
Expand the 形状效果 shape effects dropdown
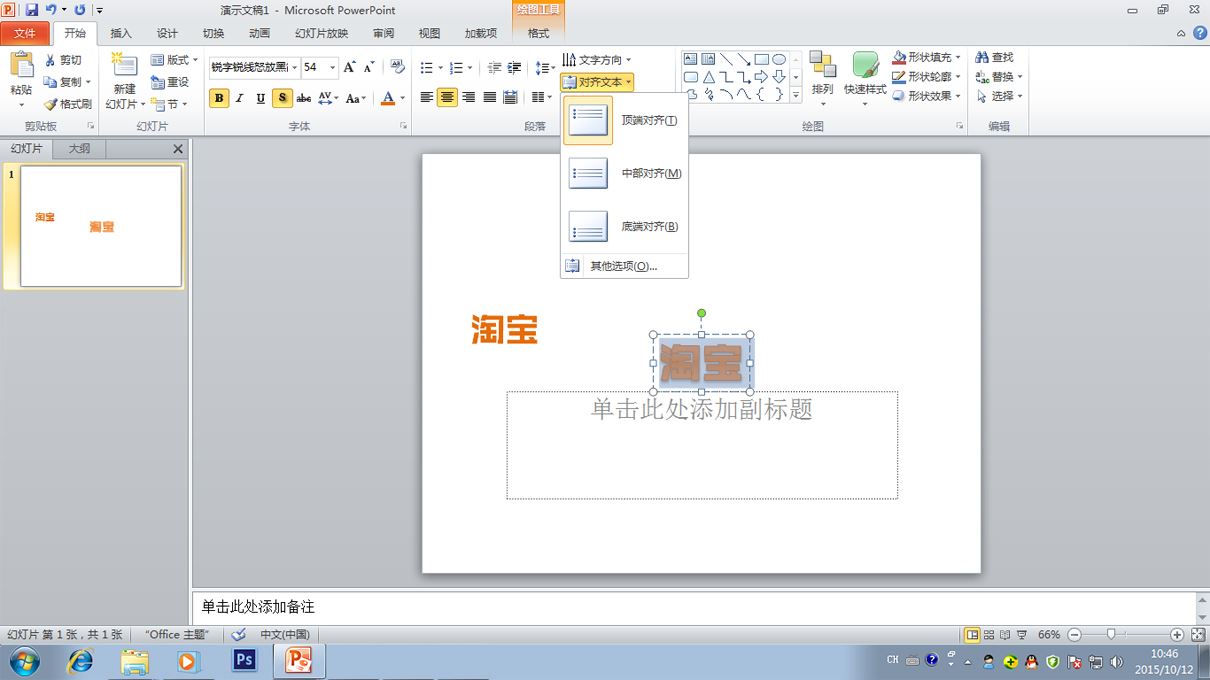tap(927, 96)
